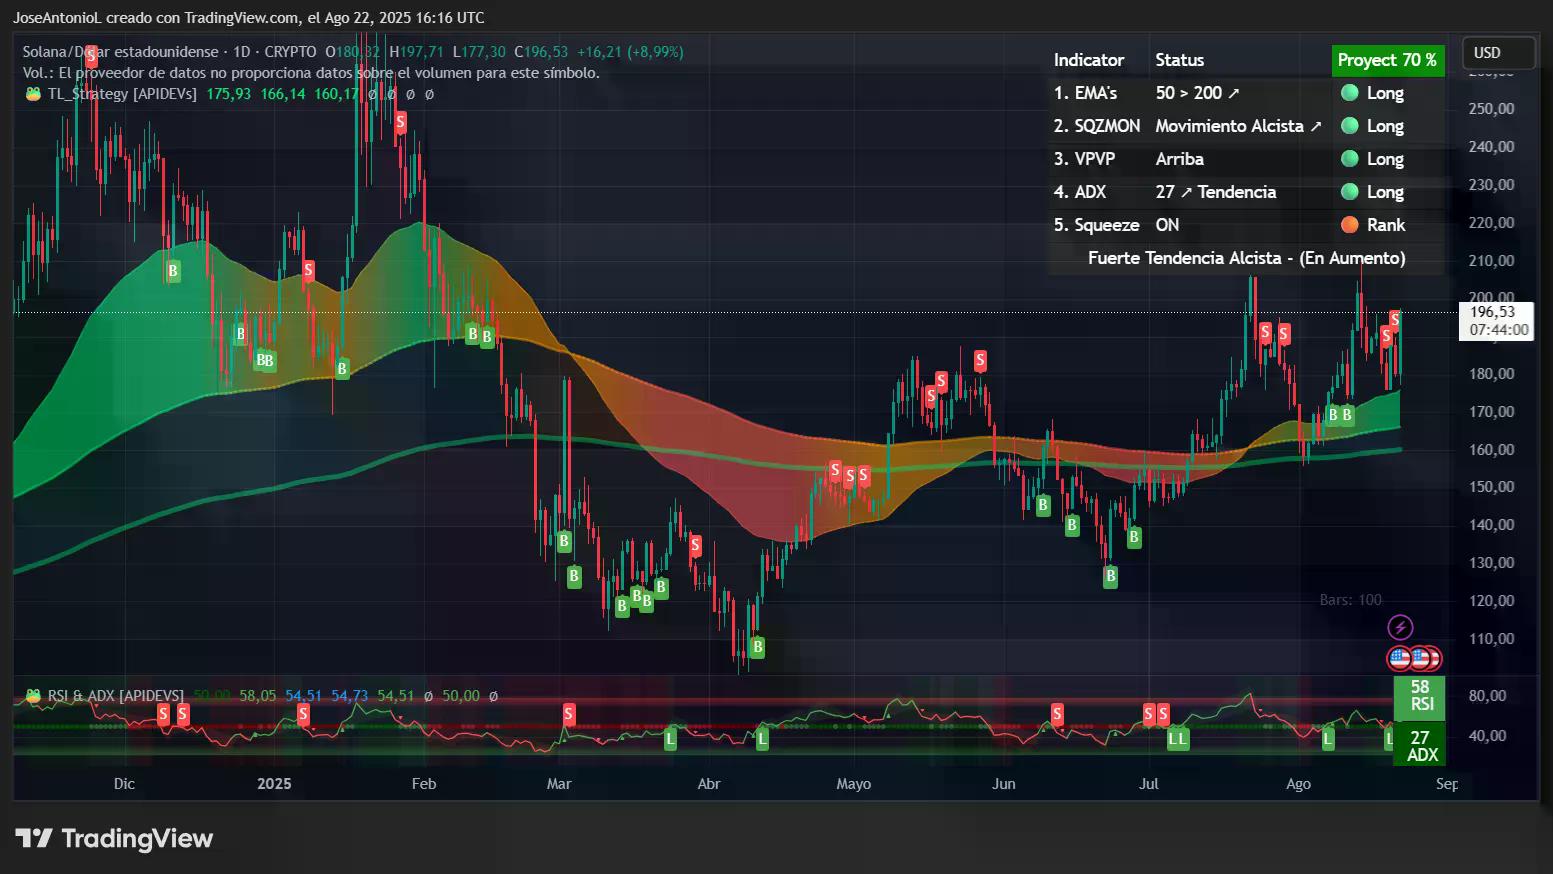Click the green dot beside SQZMON Long
The height and width of the screenshot is (874, 1553).
point(1349,126)
